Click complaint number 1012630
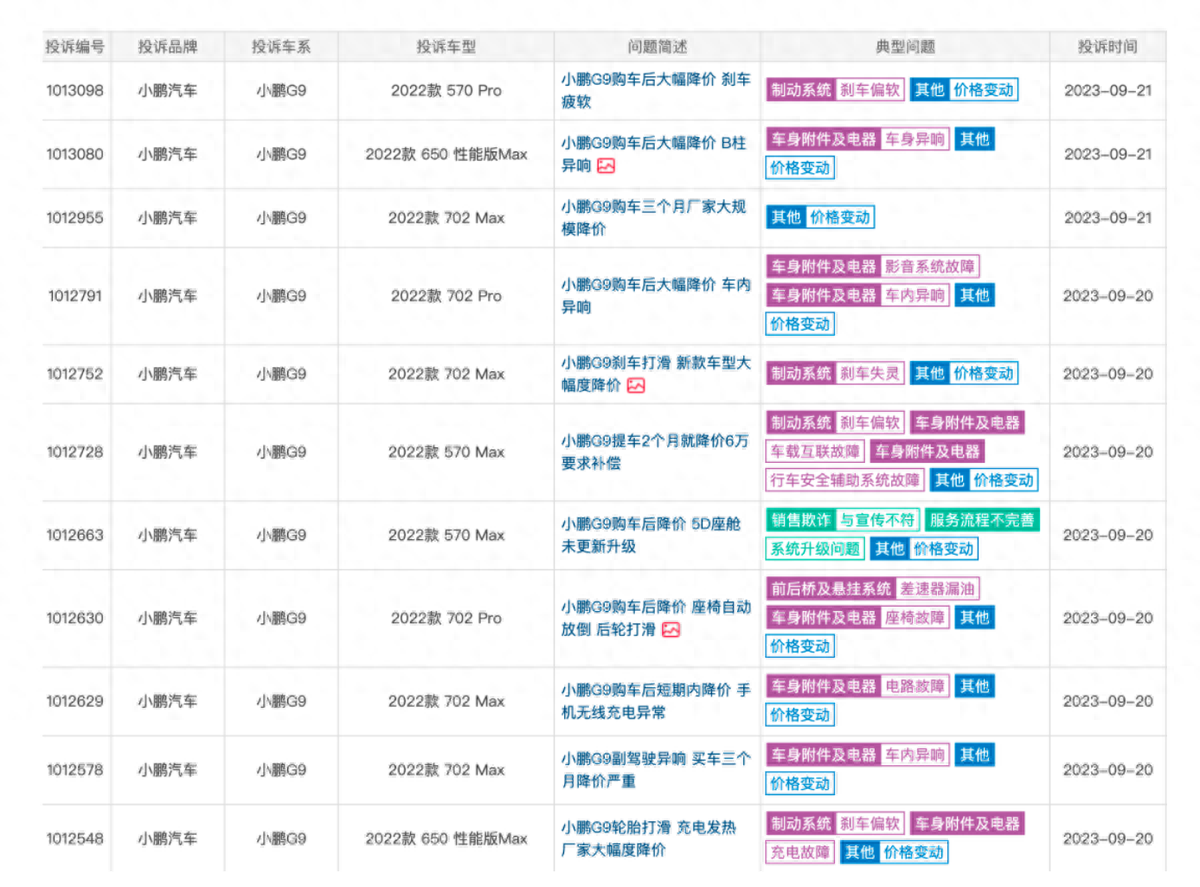The image size is (1200, 887). [75, 618]
